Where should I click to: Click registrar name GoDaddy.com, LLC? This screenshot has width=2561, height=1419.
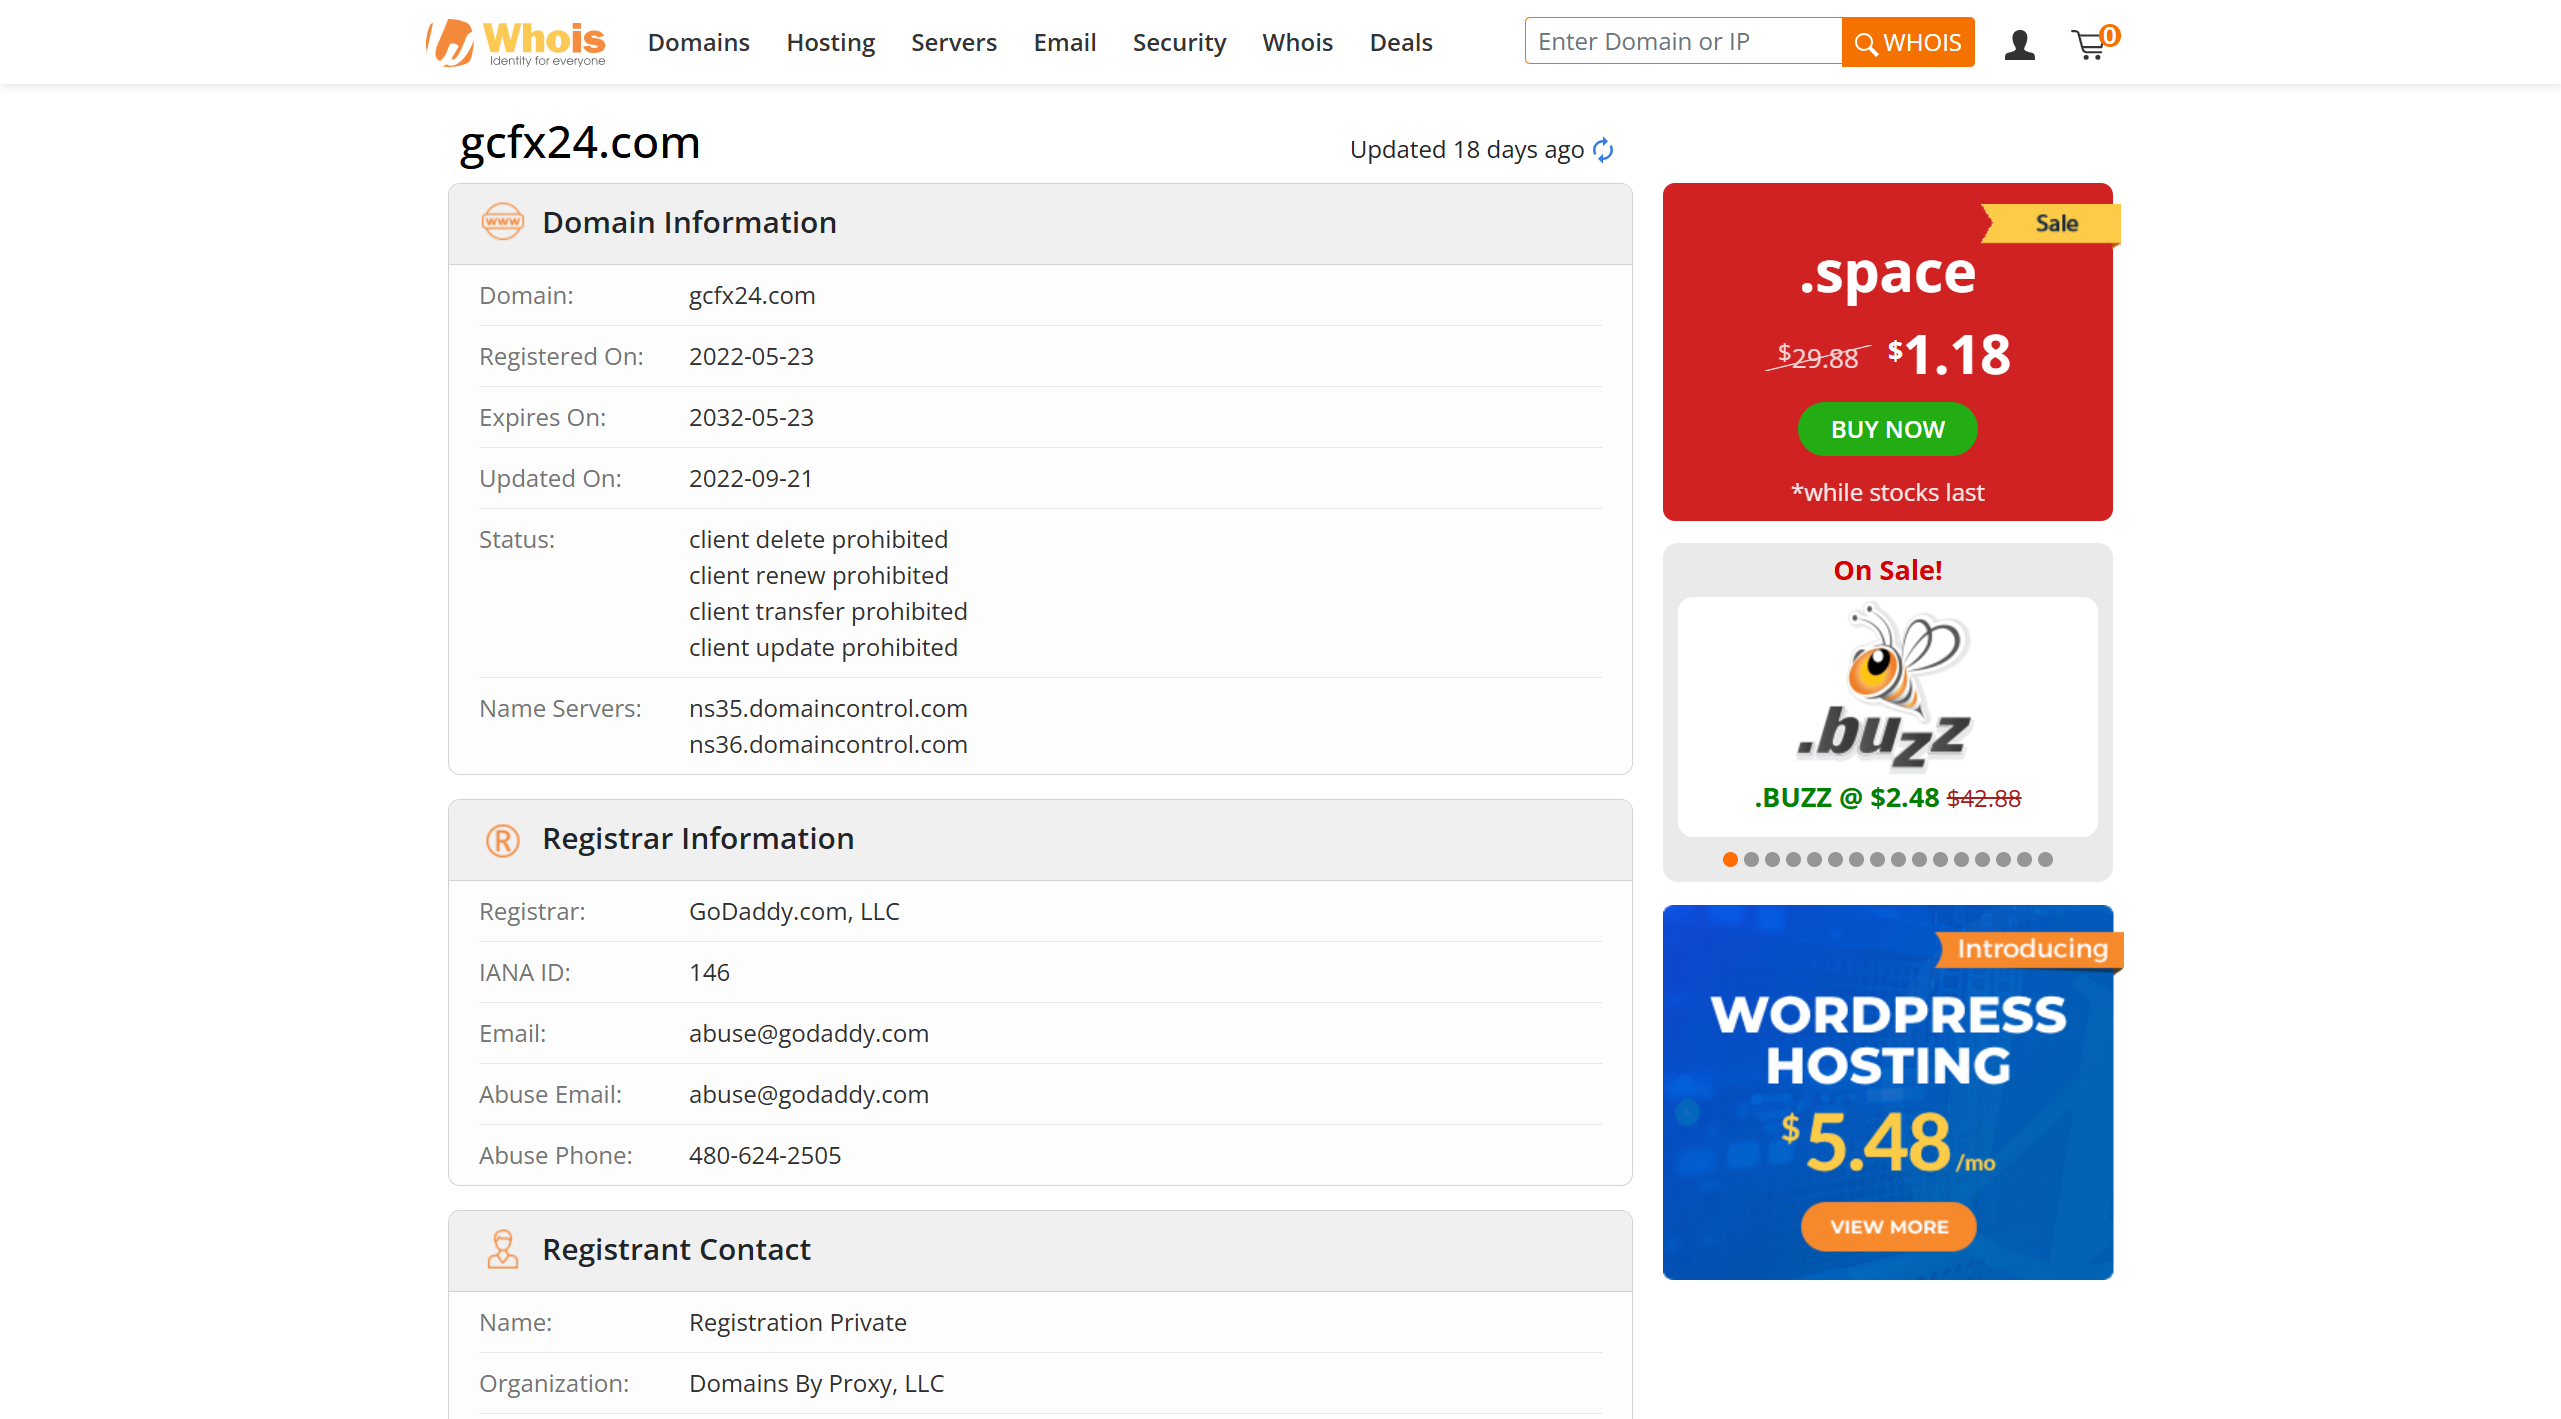[x=794, y=911]
